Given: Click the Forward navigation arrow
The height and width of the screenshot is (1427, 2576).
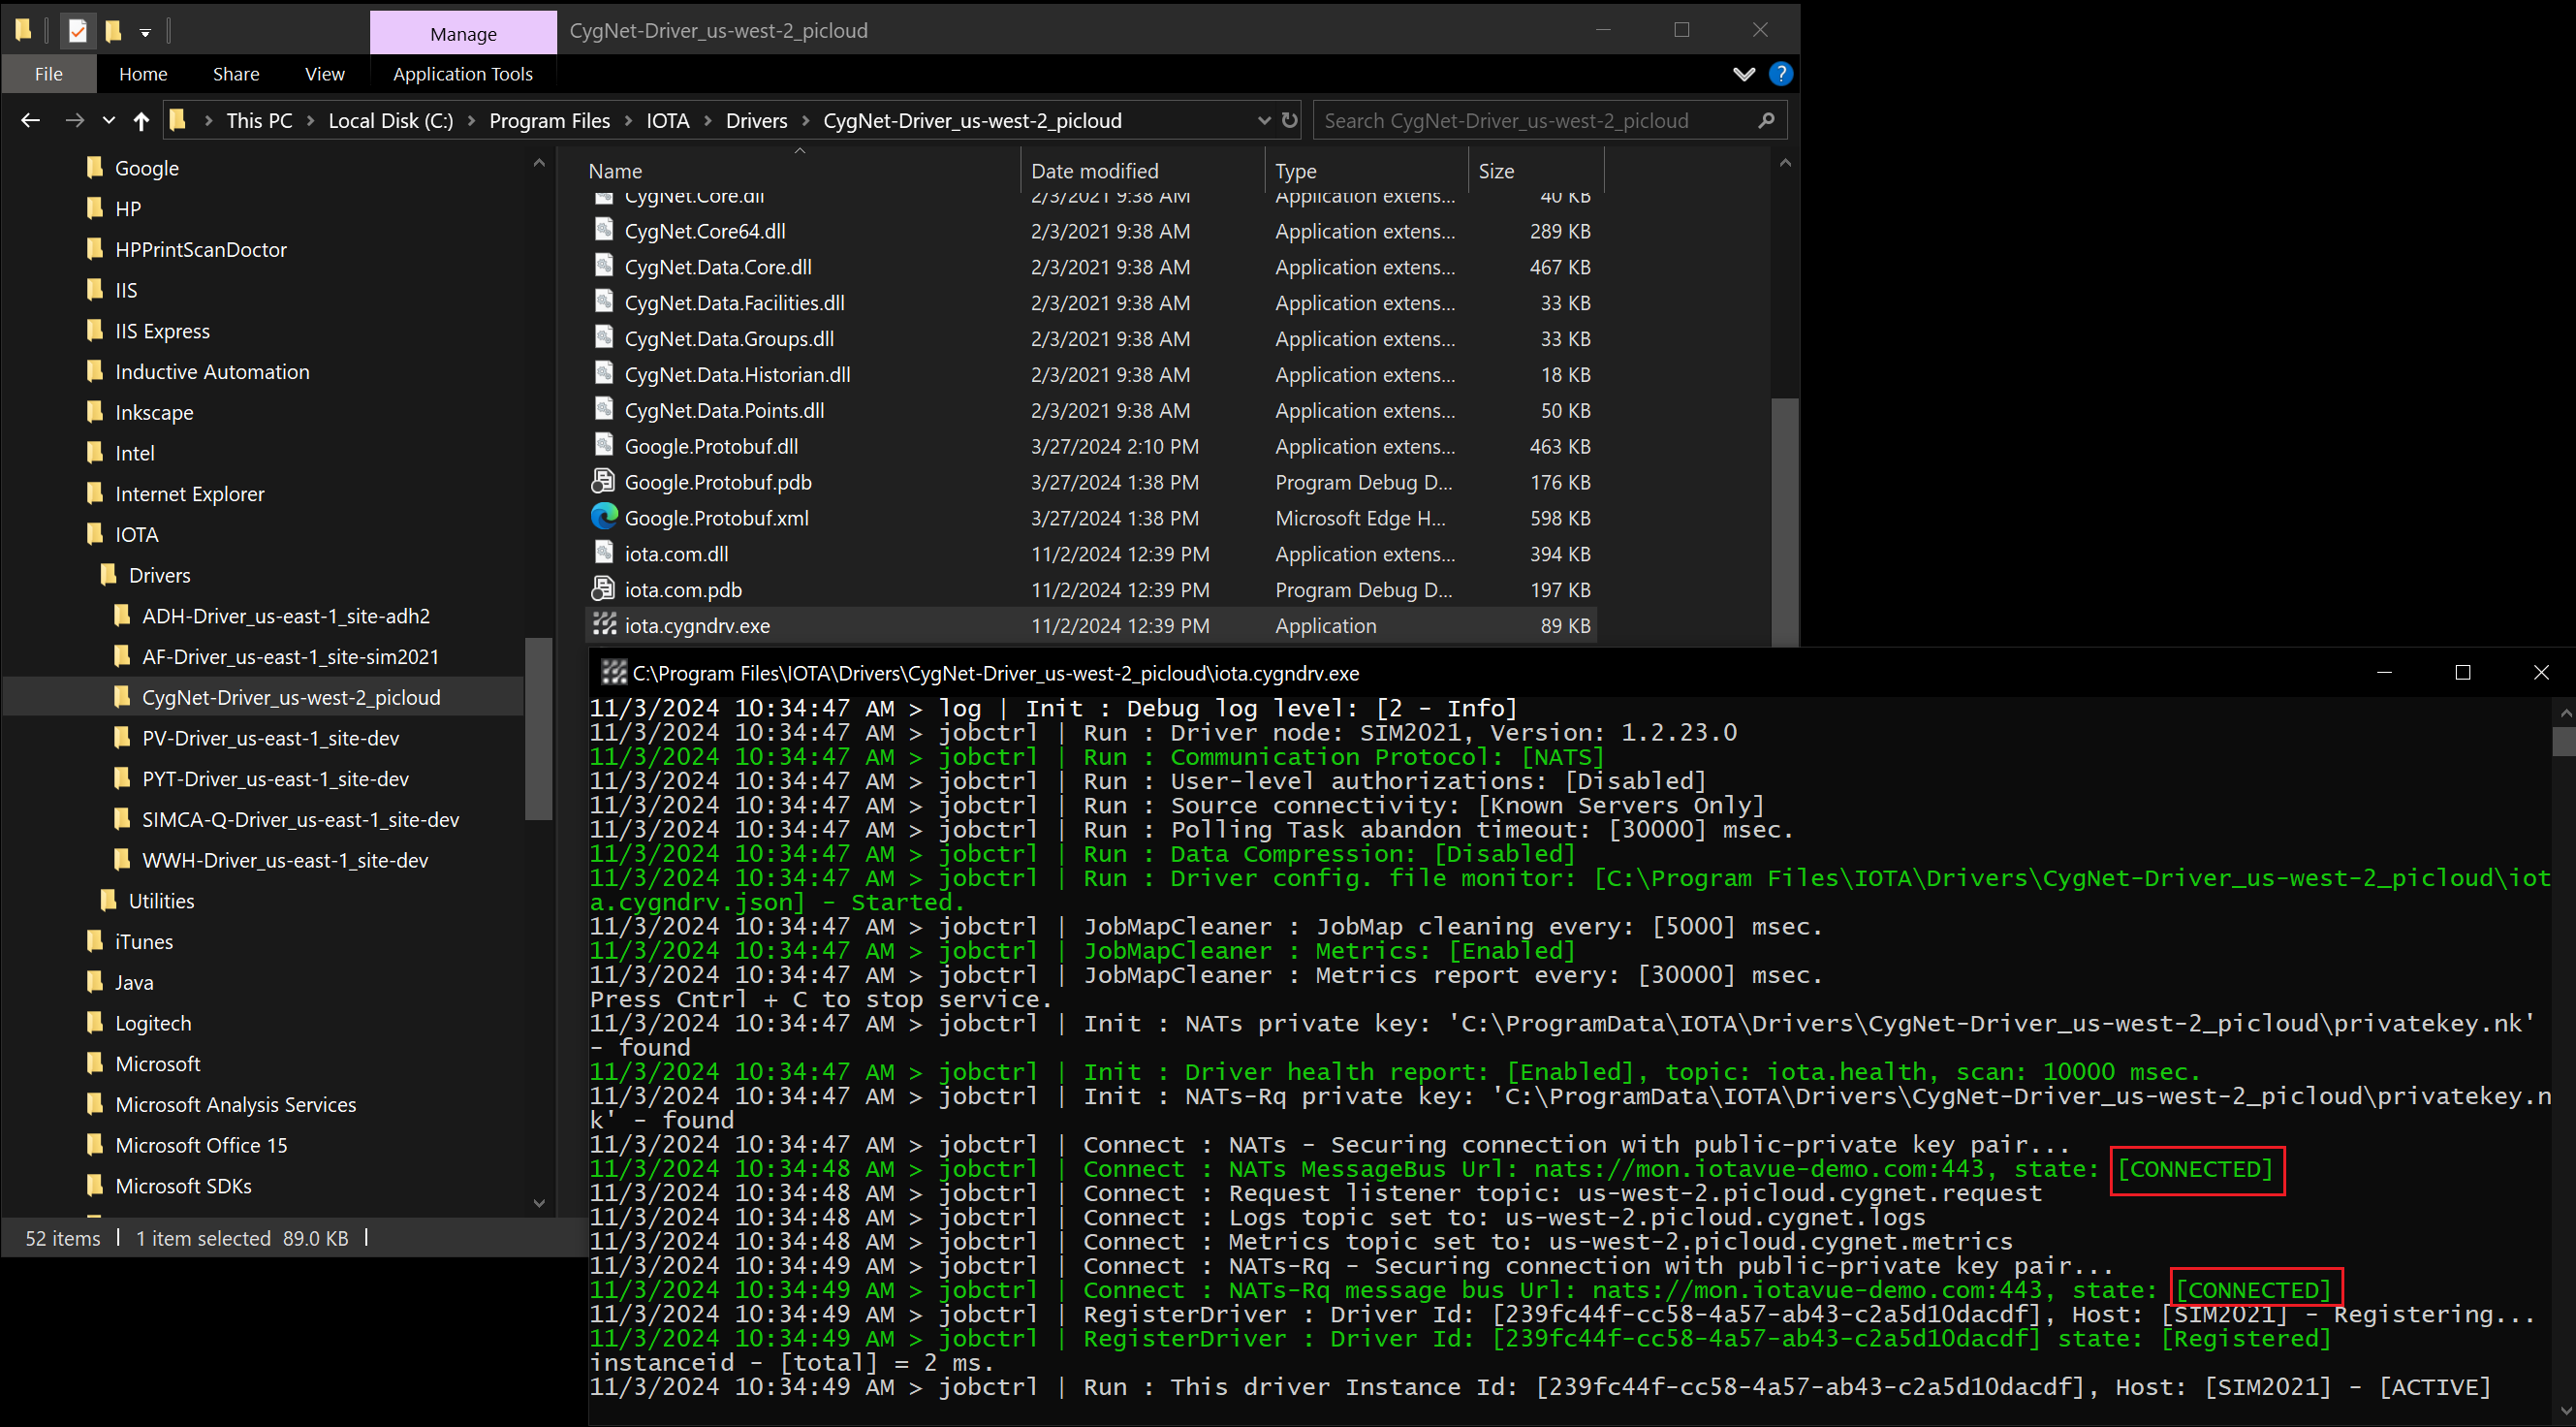Looking at the screenshot, I should coord(74,120).
